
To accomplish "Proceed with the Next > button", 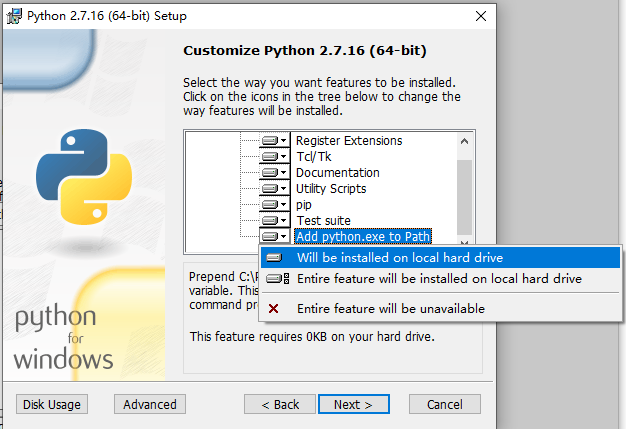I will [x=354, y=404].
